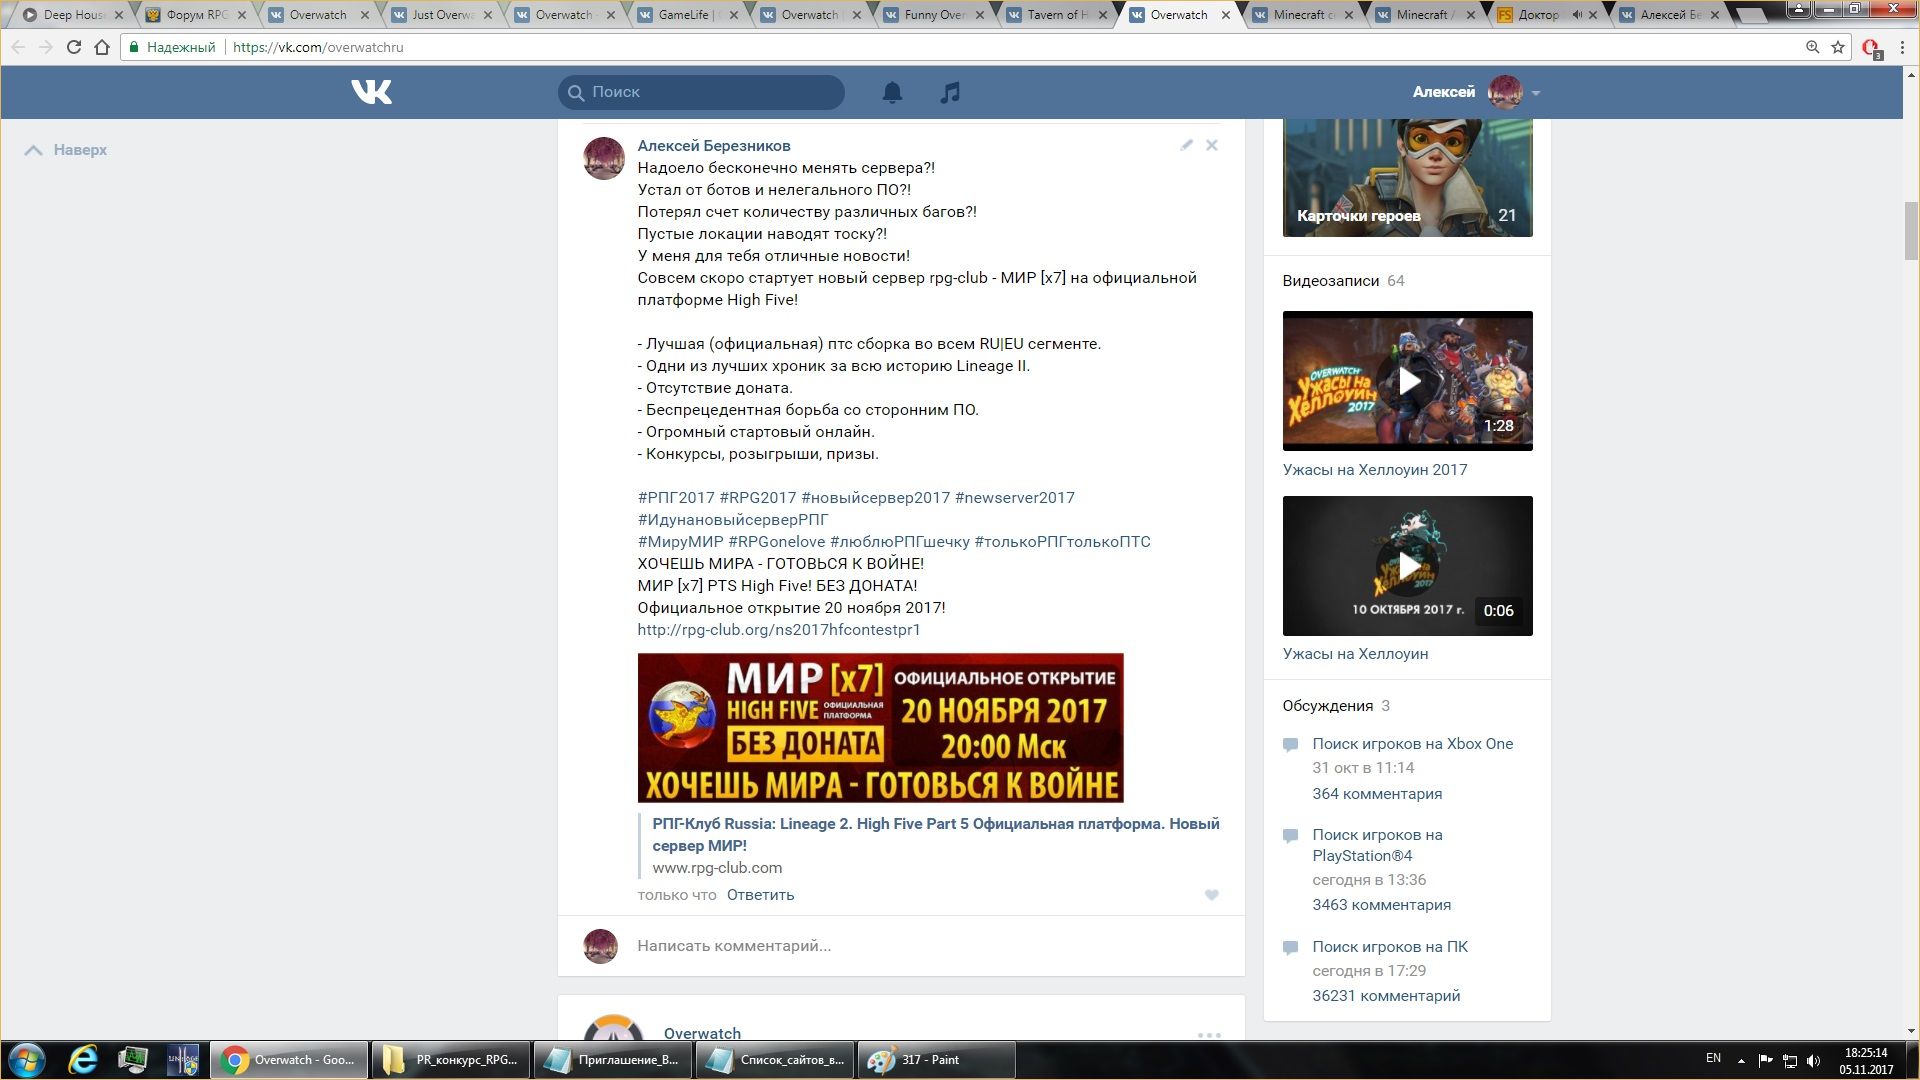Open Windows Start menu
1920x1080 pixels.
click(27, 1060)
